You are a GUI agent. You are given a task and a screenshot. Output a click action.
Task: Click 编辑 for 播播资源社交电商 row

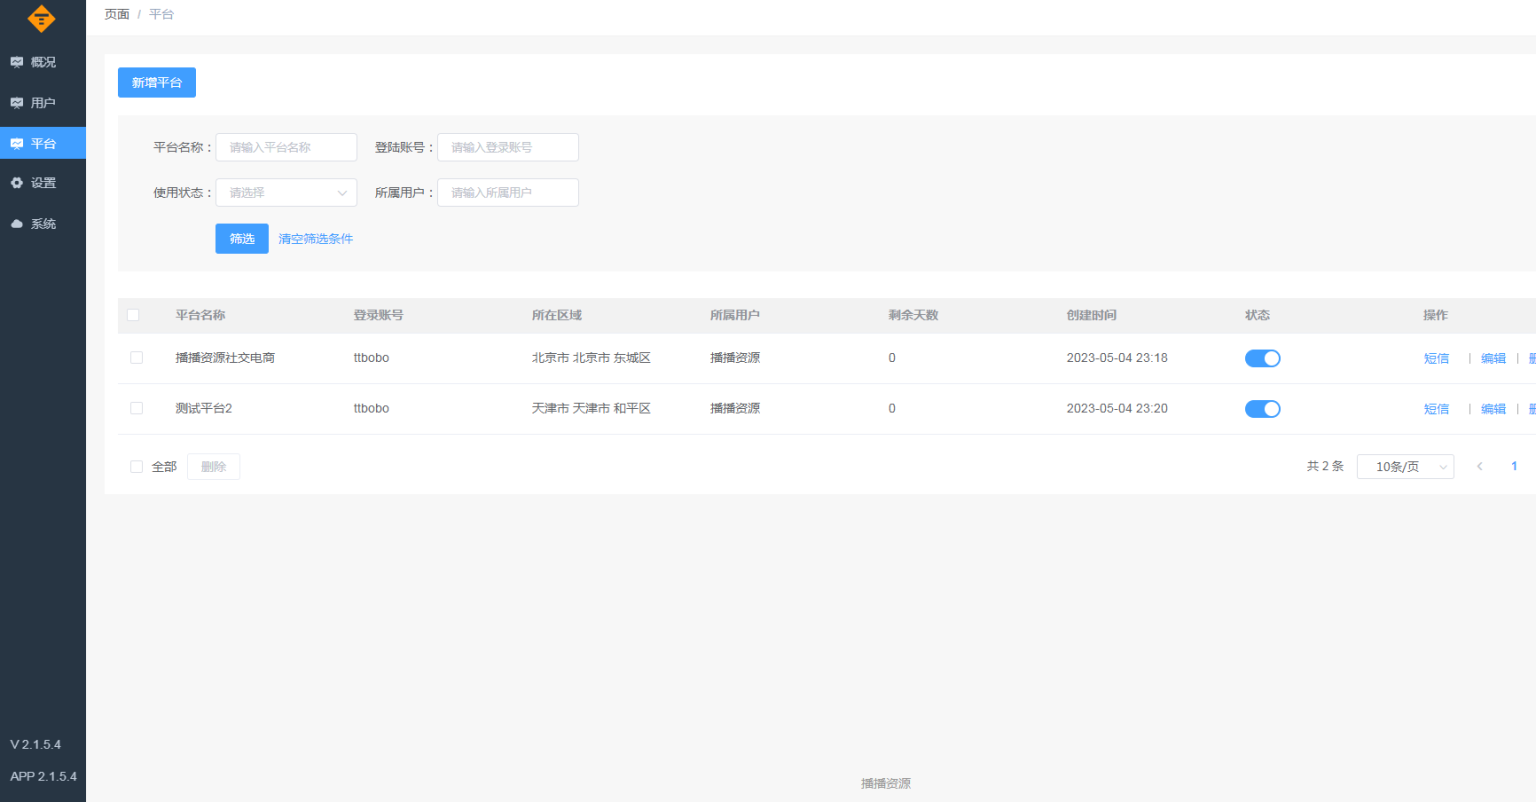pyautogui.click(x=1492, y=358)
